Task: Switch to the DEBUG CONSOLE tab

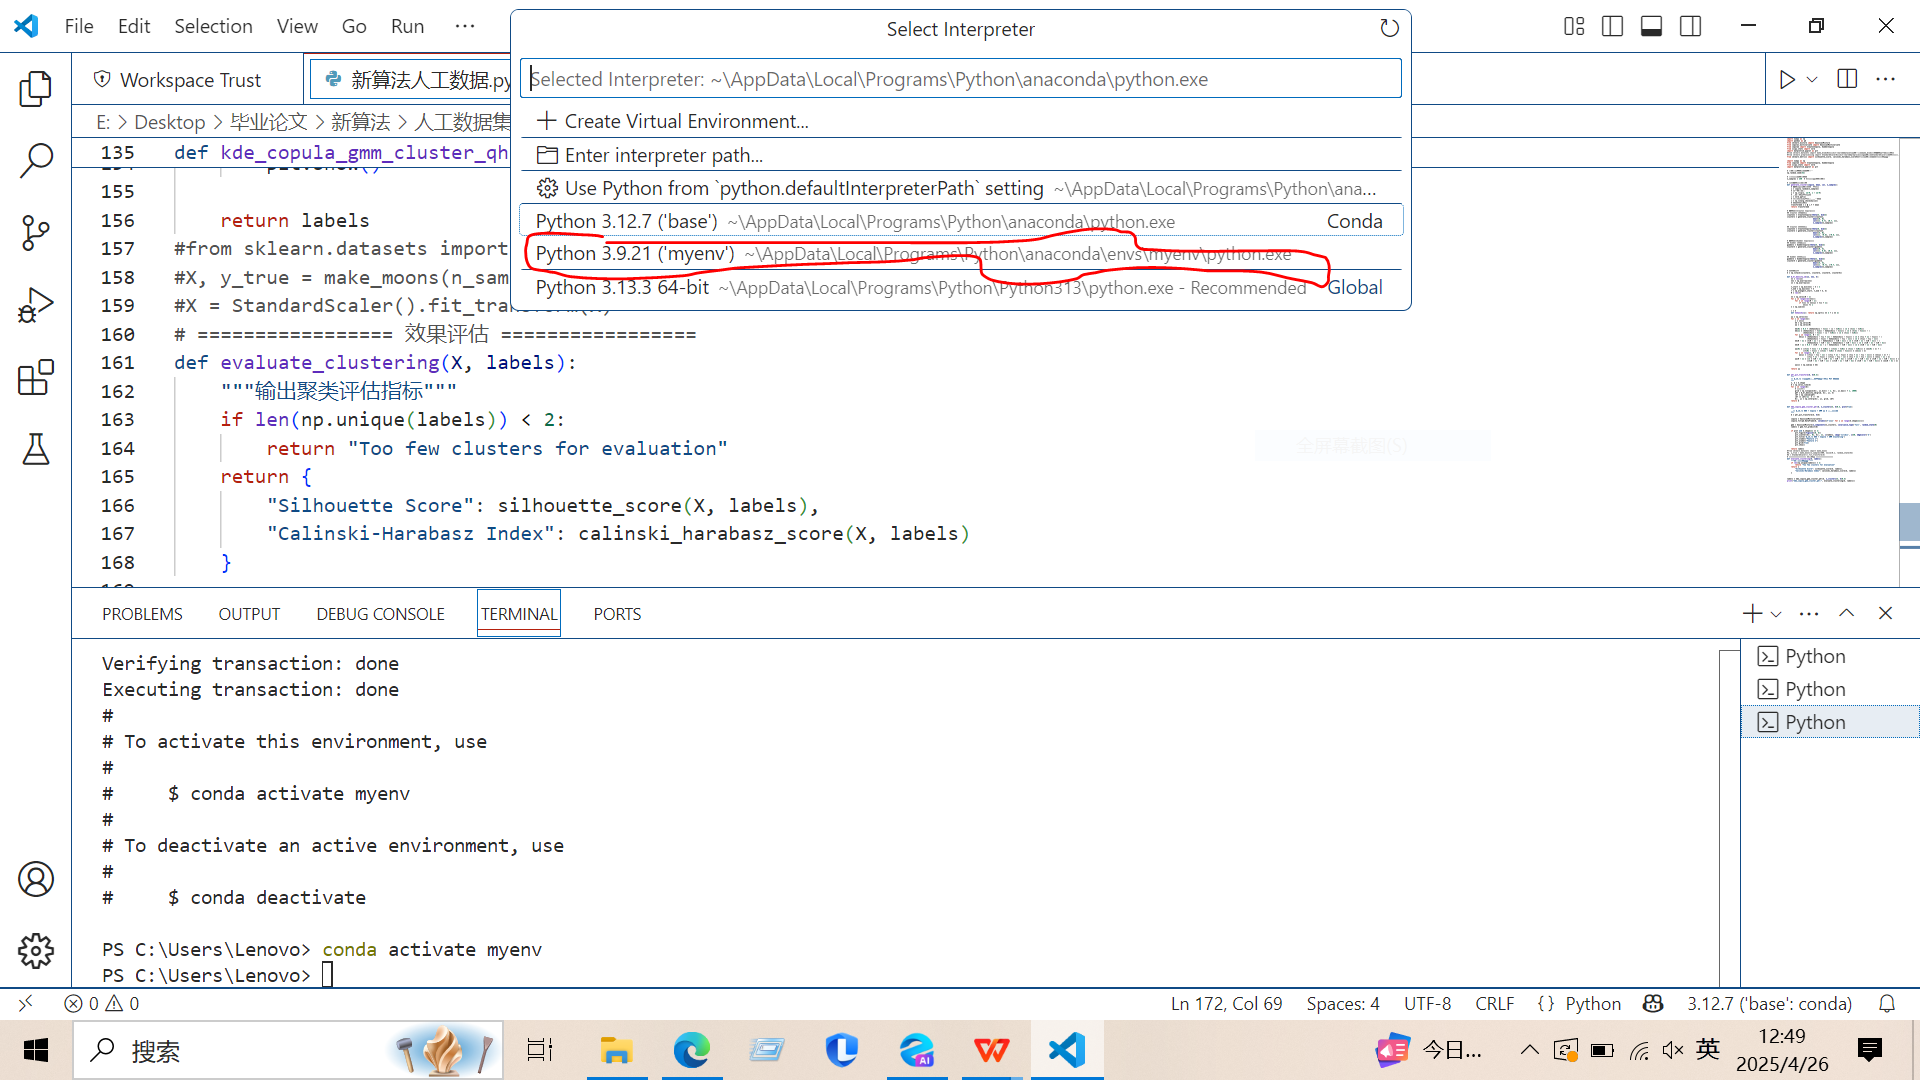Action: (x=380, y=613)
